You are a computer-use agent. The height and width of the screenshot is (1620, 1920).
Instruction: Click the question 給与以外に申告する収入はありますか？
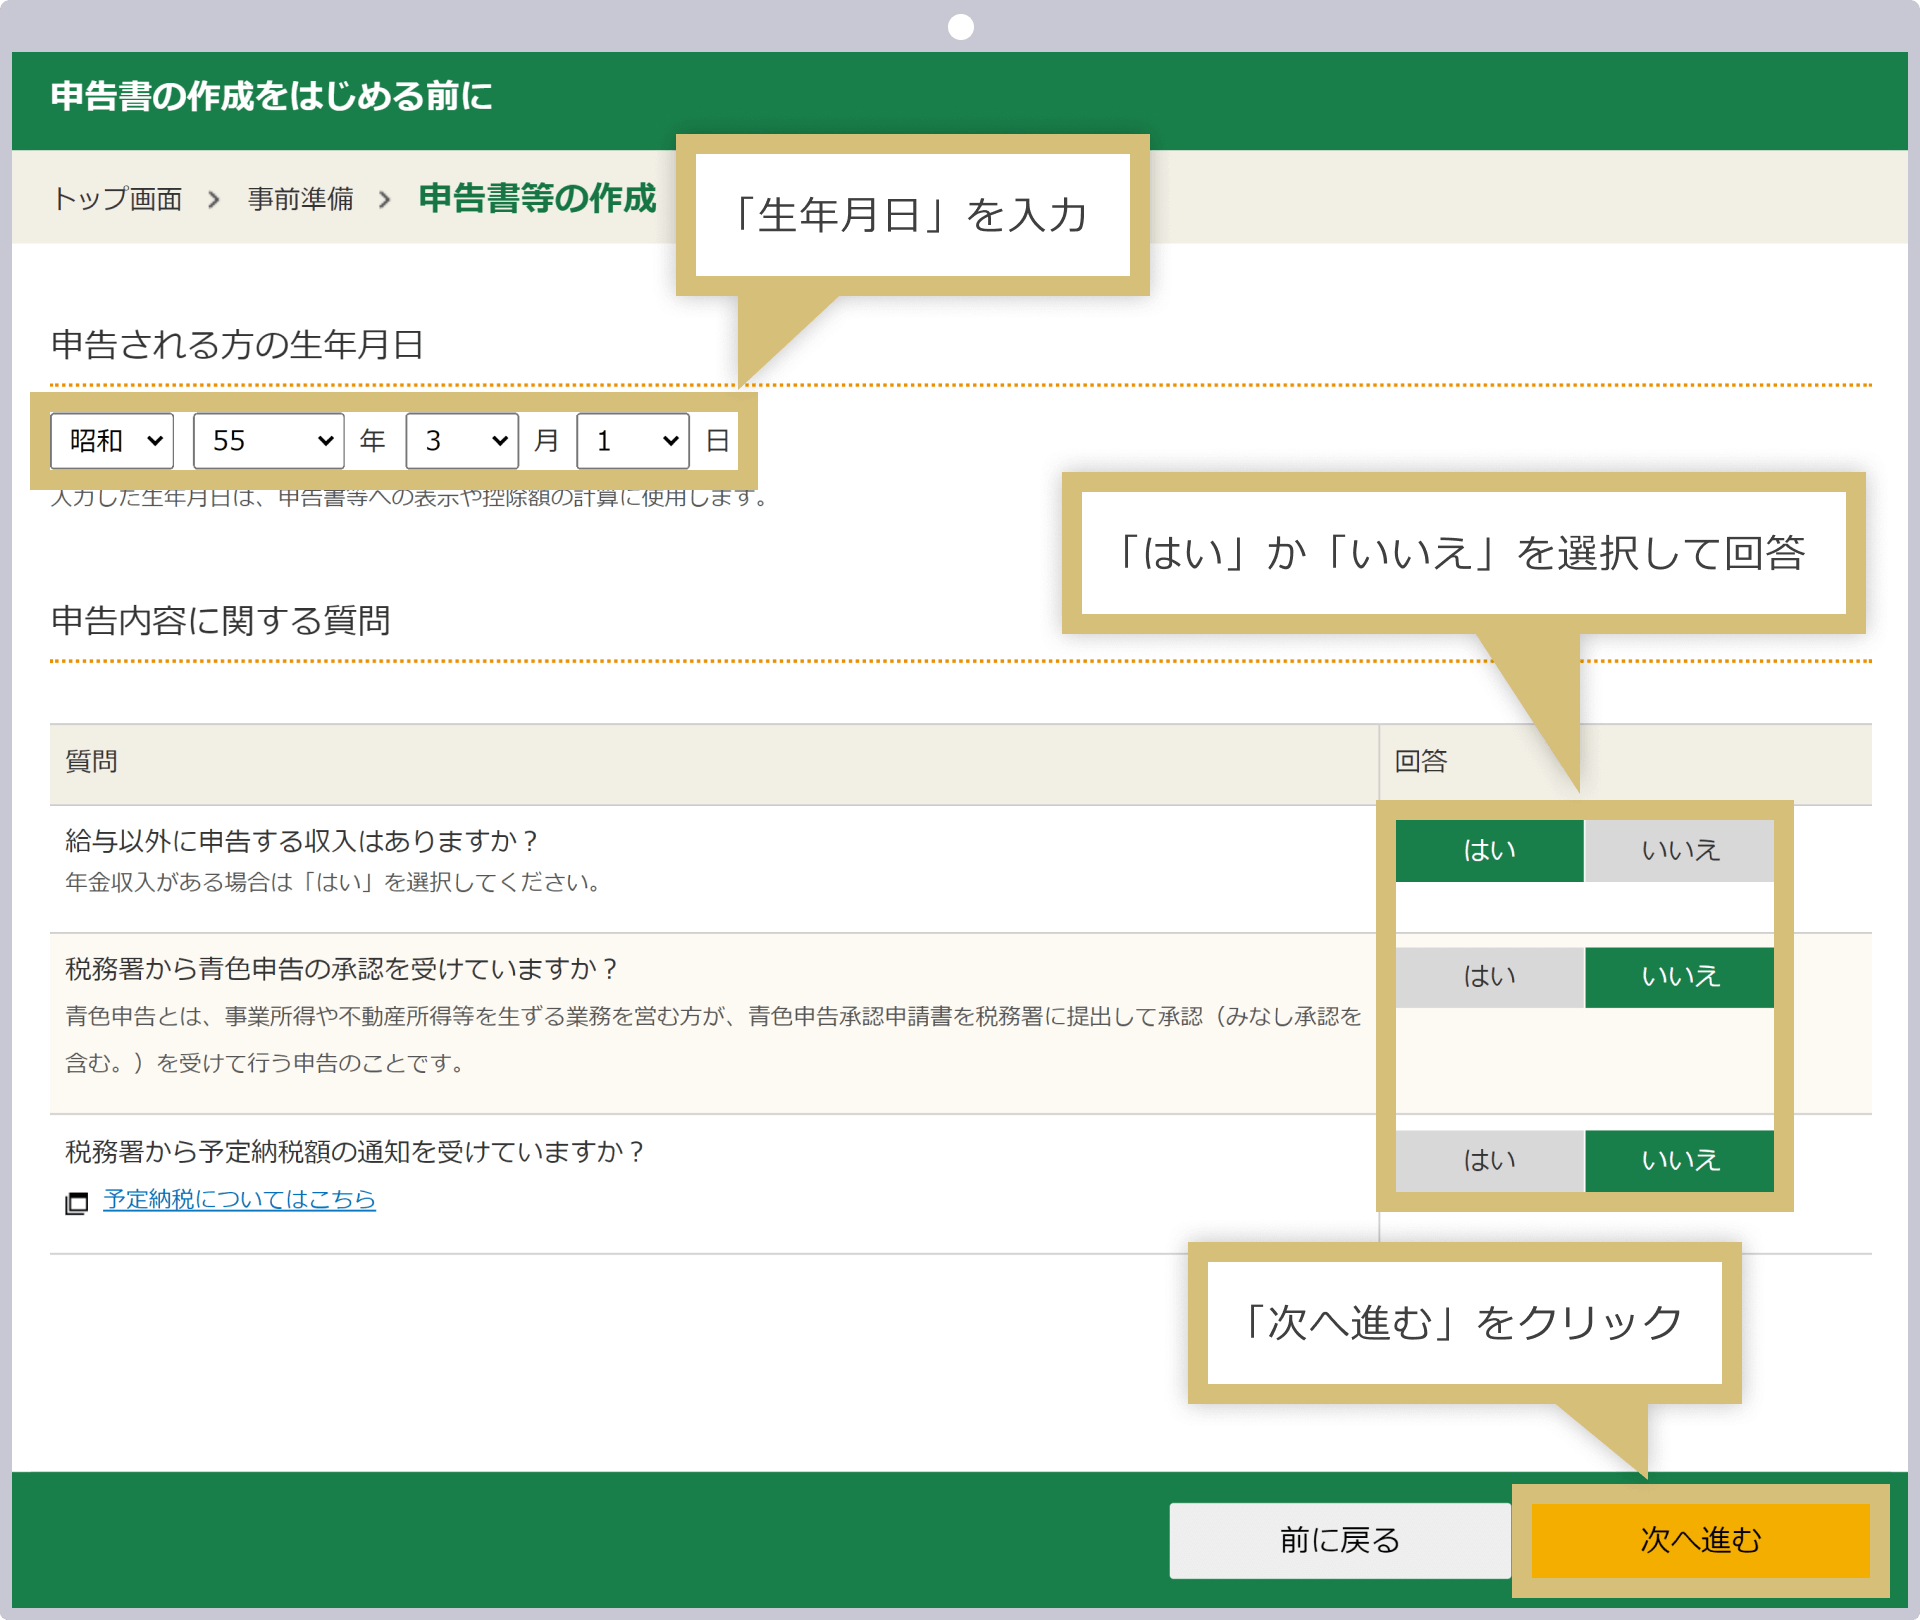coord(303,841)
